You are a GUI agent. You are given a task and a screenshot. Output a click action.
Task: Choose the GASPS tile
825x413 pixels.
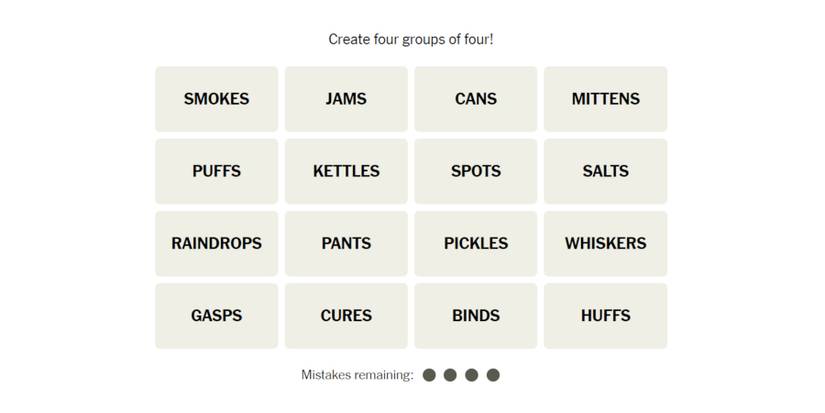216,315
